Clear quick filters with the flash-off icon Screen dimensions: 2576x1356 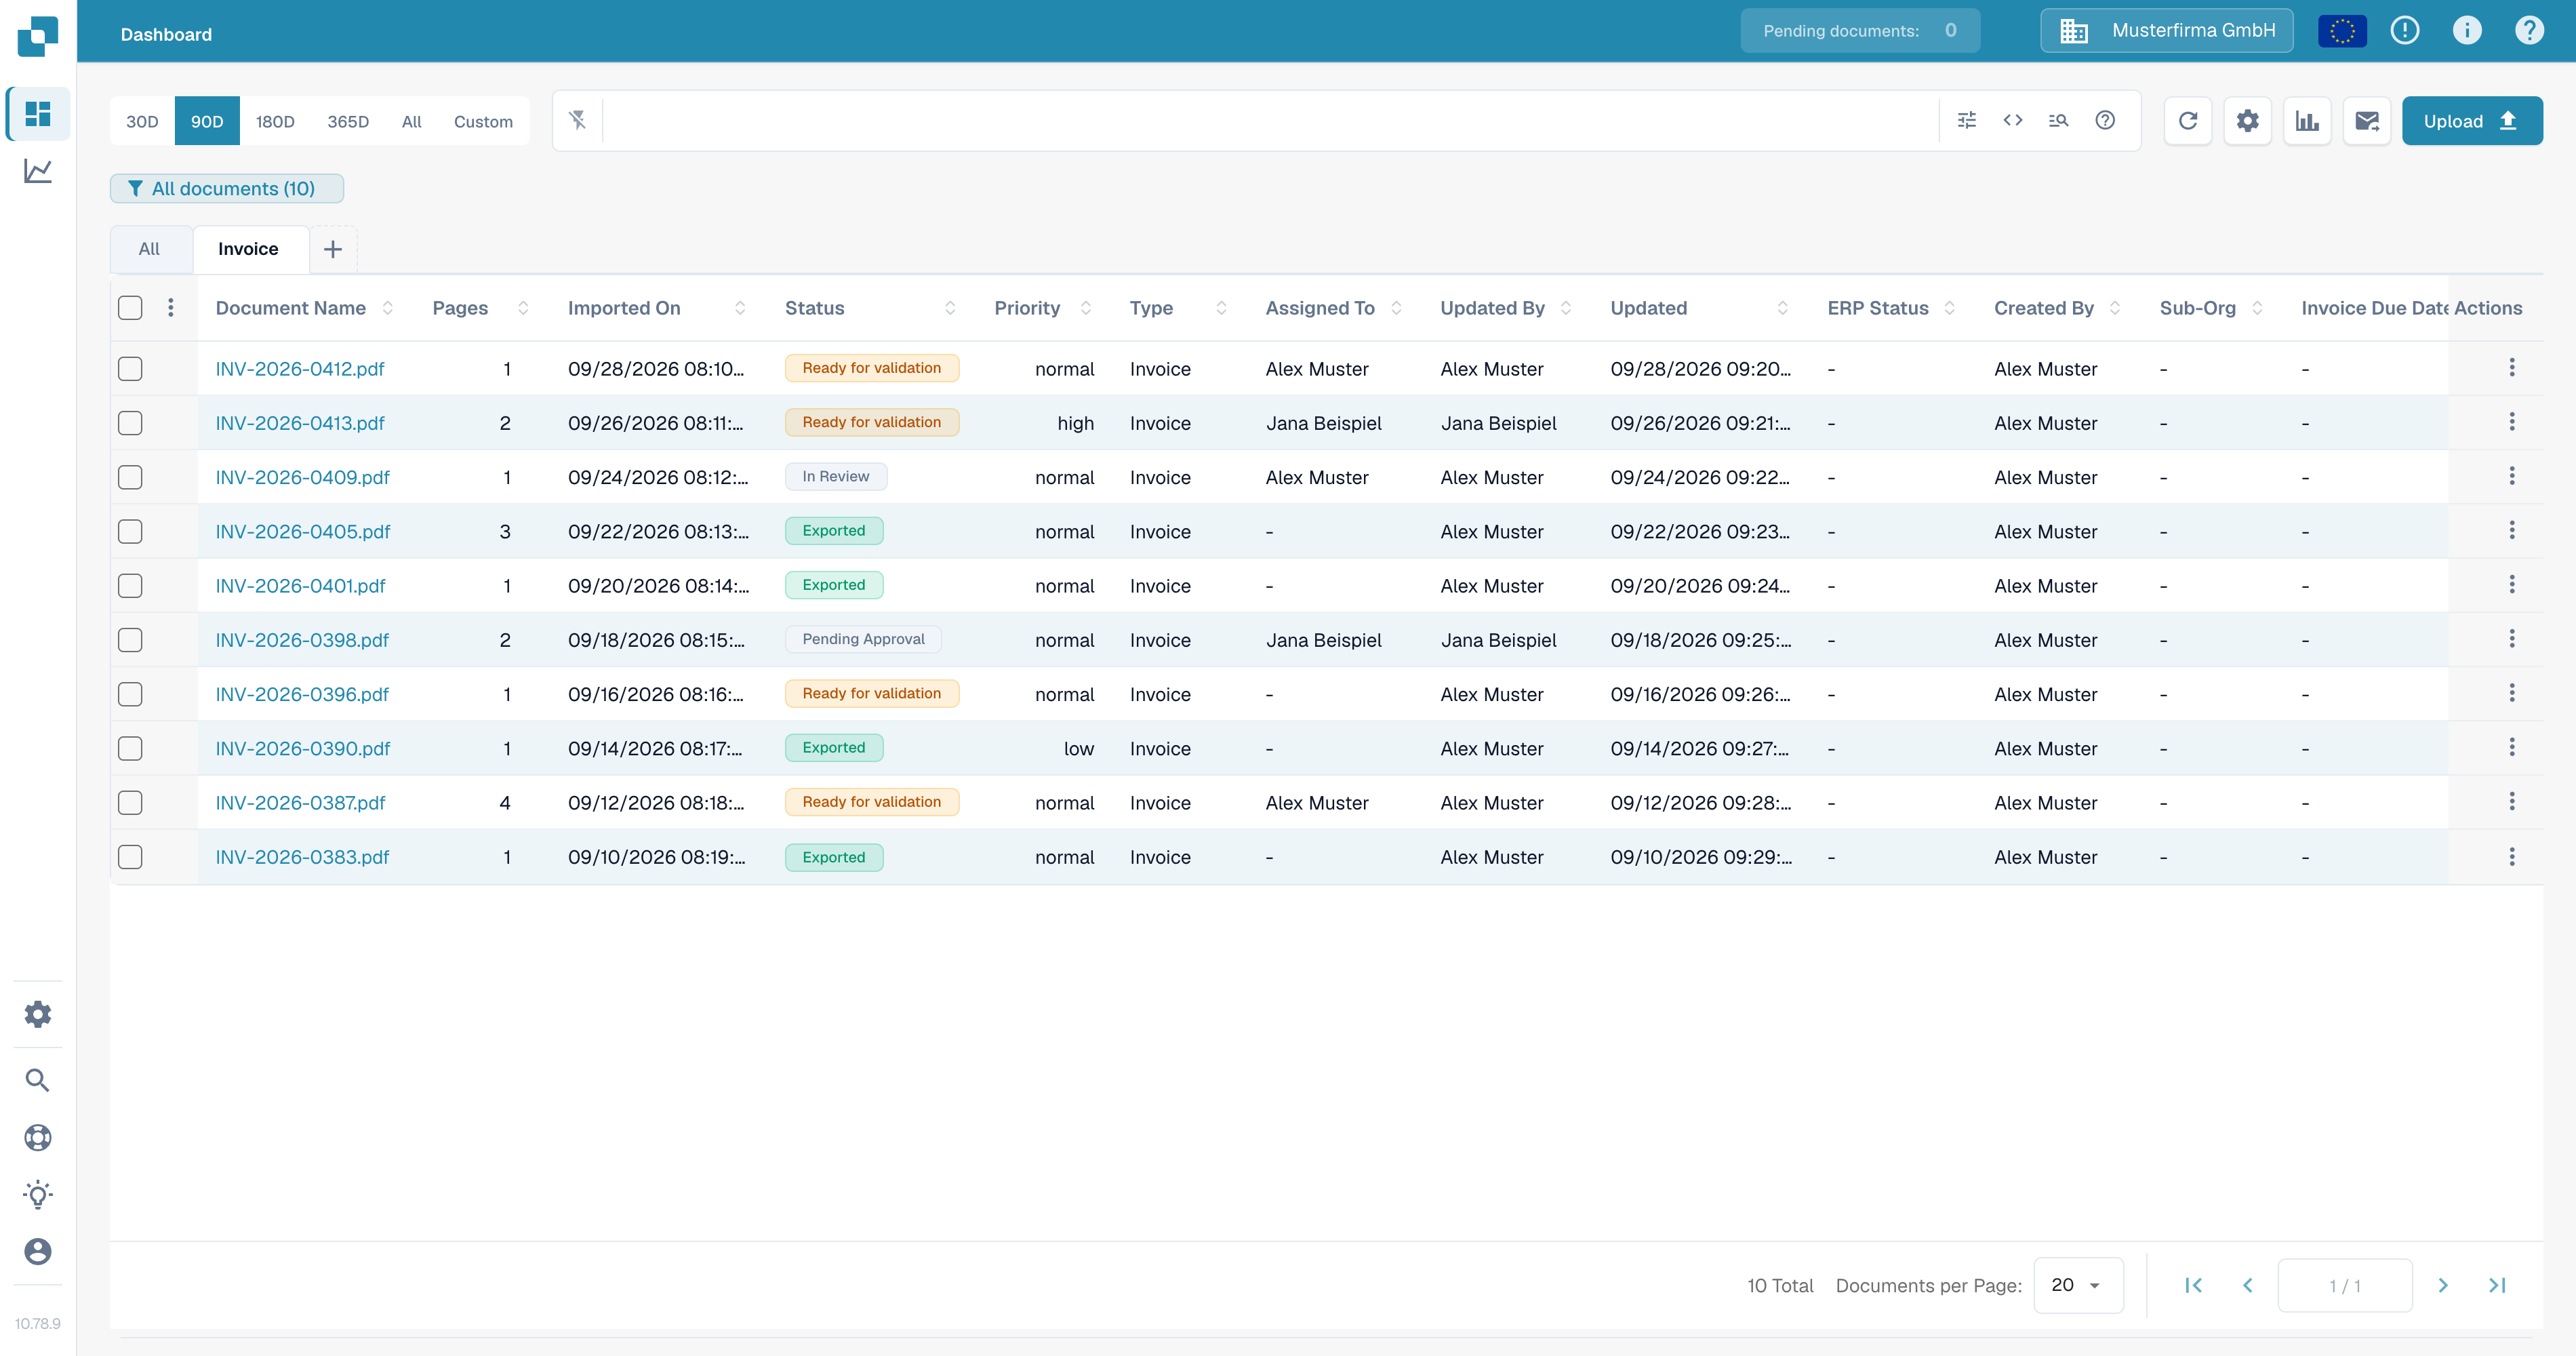coord(578,120)
